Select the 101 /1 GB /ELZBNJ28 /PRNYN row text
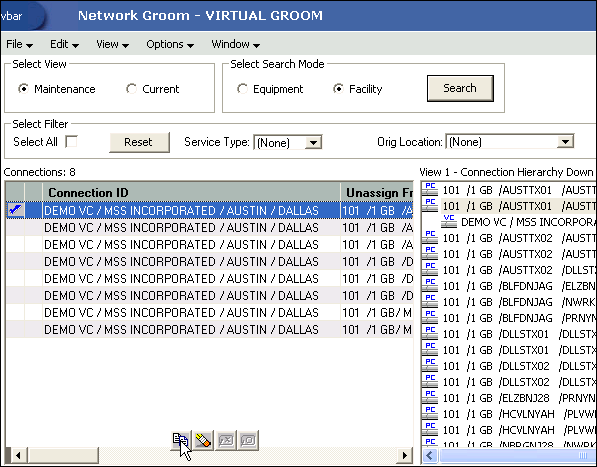This screenshot has width=597, height=467. 519,398
